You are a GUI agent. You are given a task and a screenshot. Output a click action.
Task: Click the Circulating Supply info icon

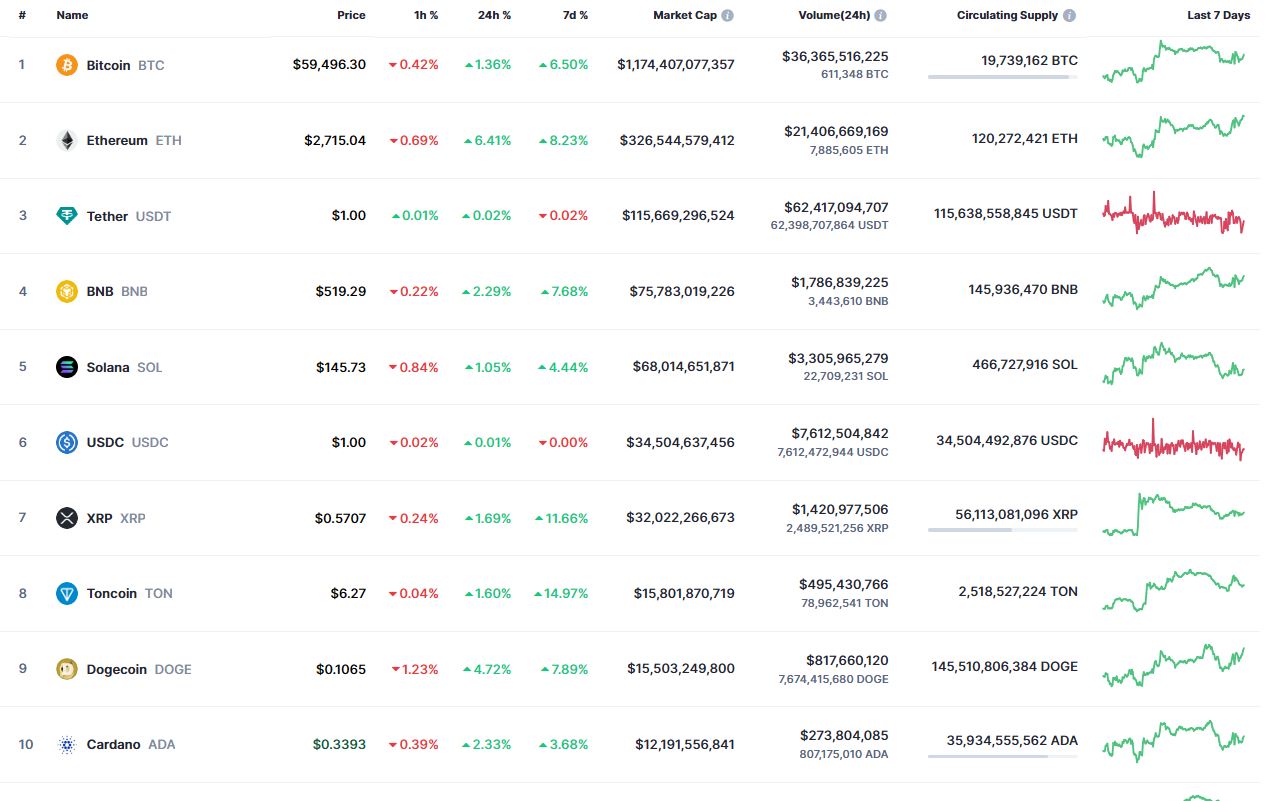(1070, 16)
